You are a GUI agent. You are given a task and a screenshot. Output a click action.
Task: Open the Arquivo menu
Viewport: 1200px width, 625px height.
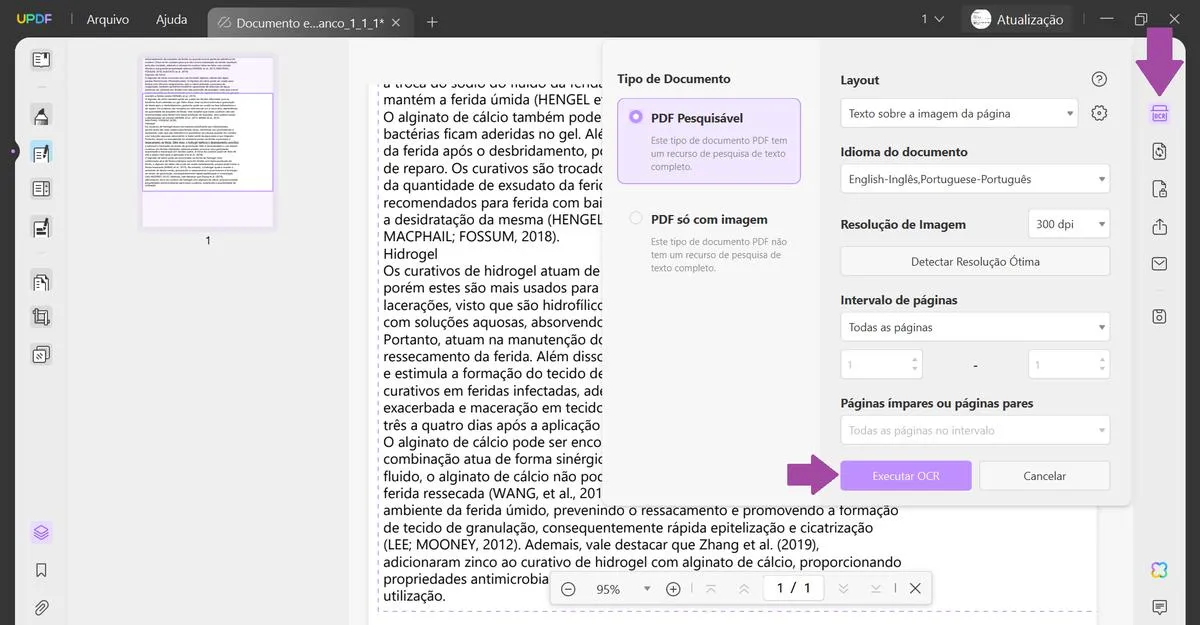point(107,18)
